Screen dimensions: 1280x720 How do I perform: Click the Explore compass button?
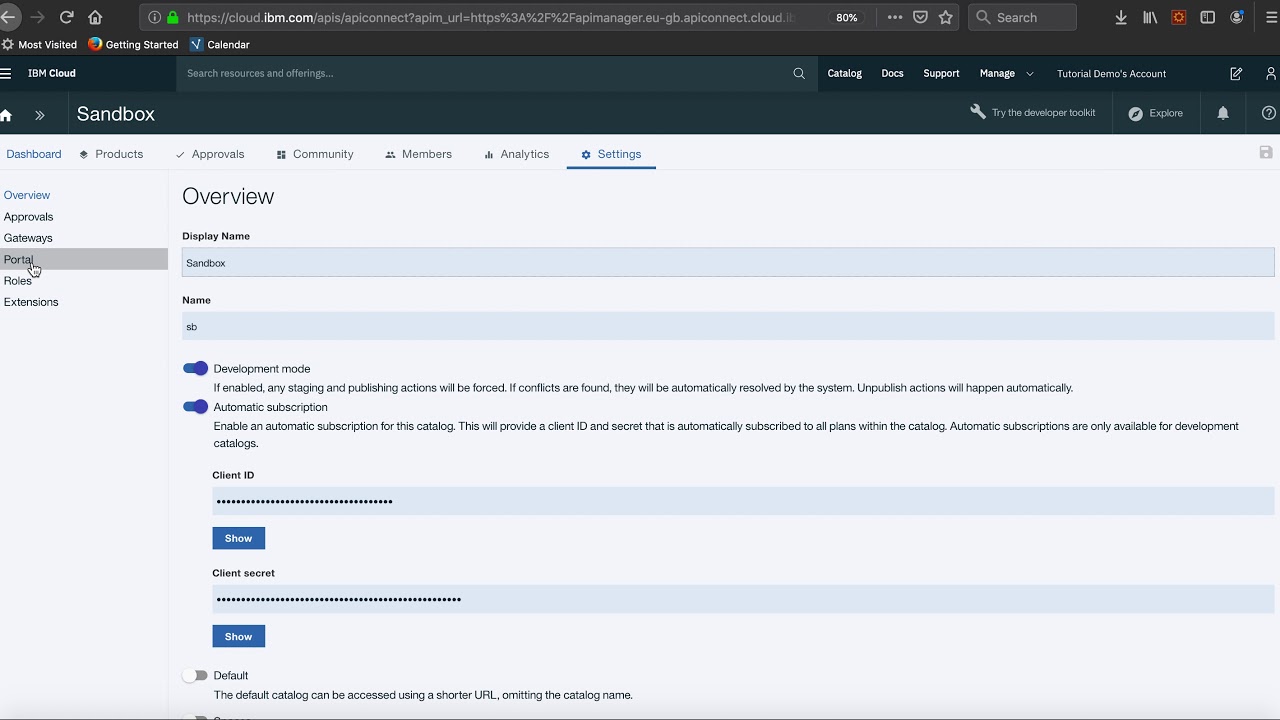point(1155,113)
